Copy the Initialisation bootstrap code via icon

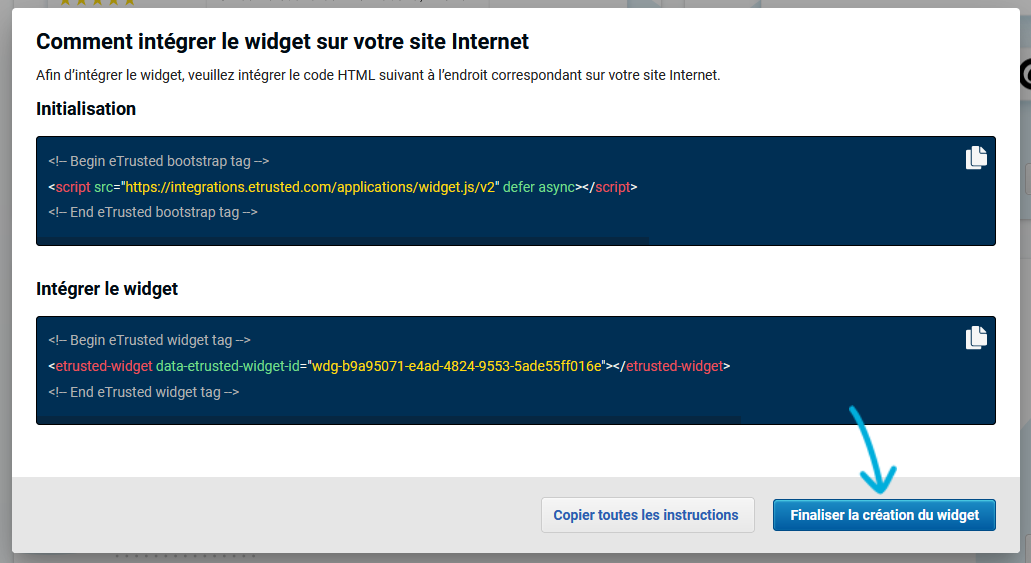point(976,158)
